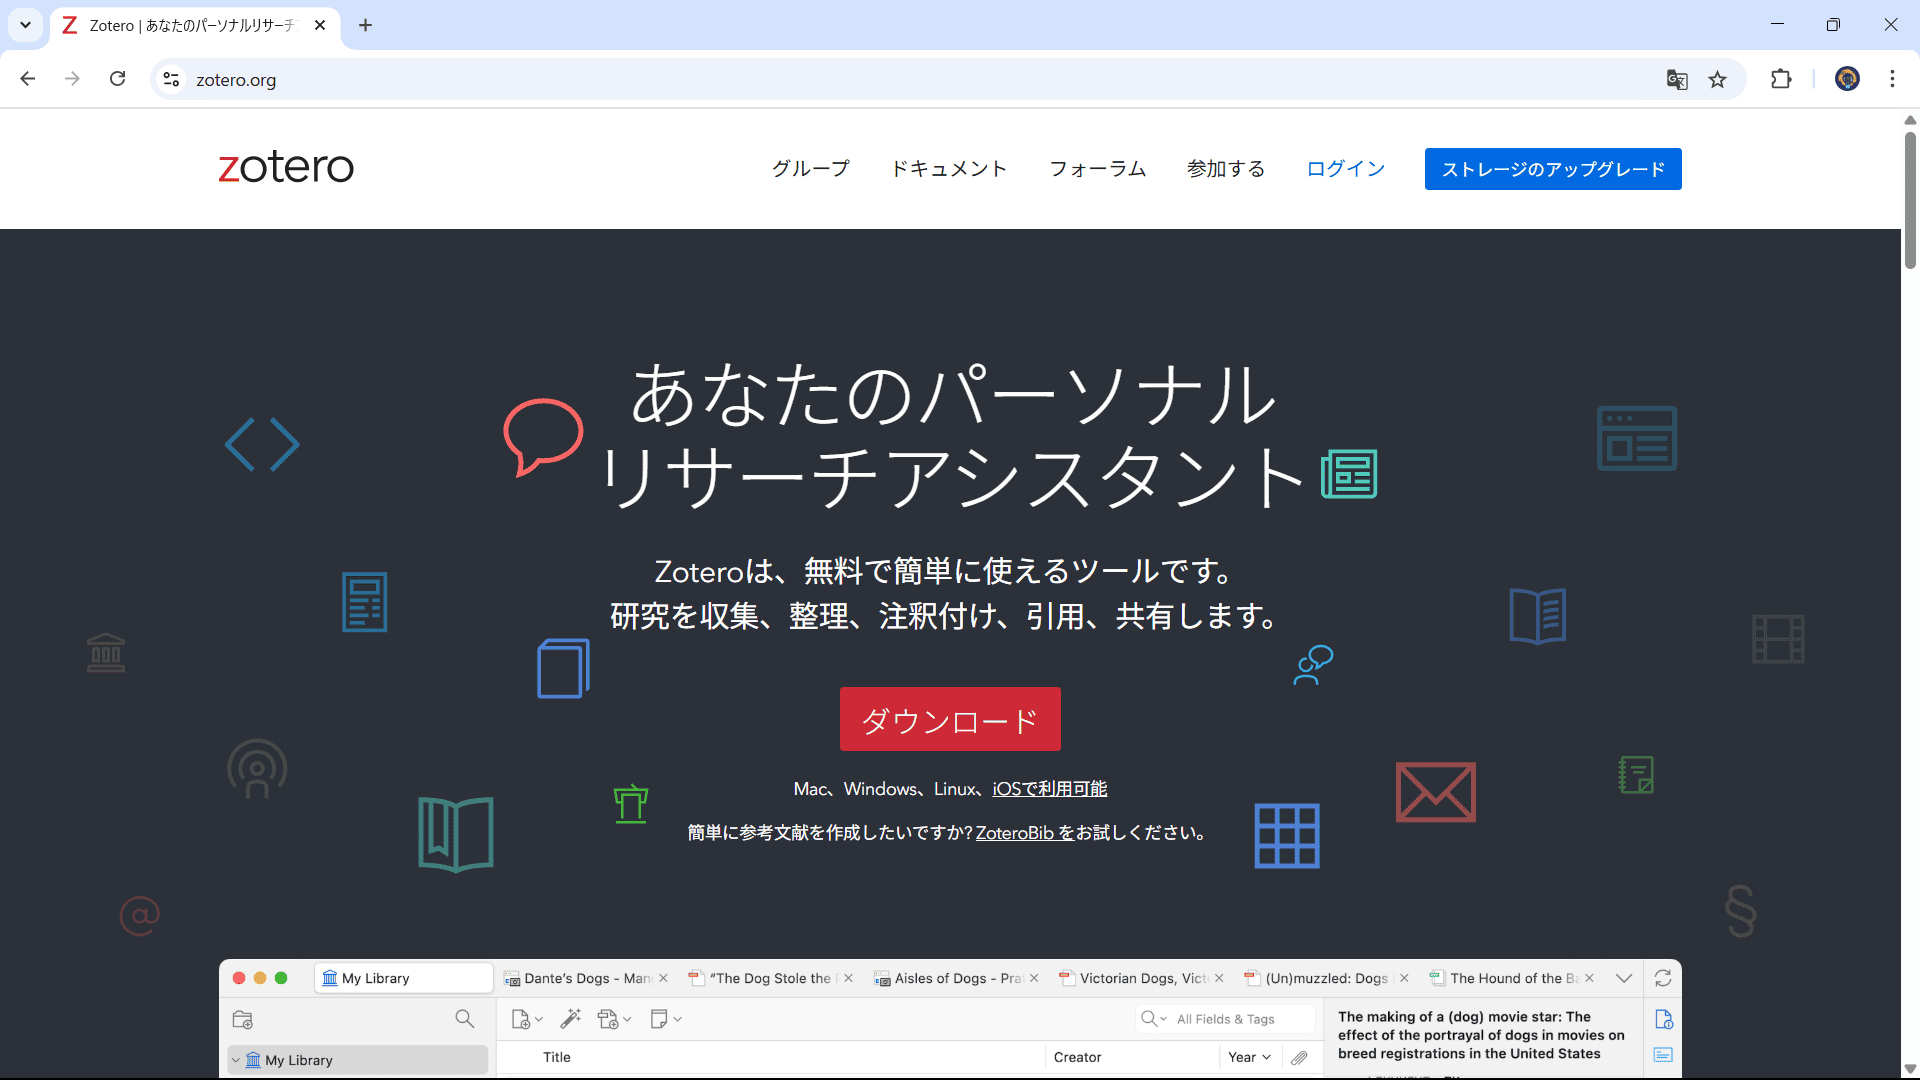Close Aisles of Dogs tab in preview

point(1034,978)
